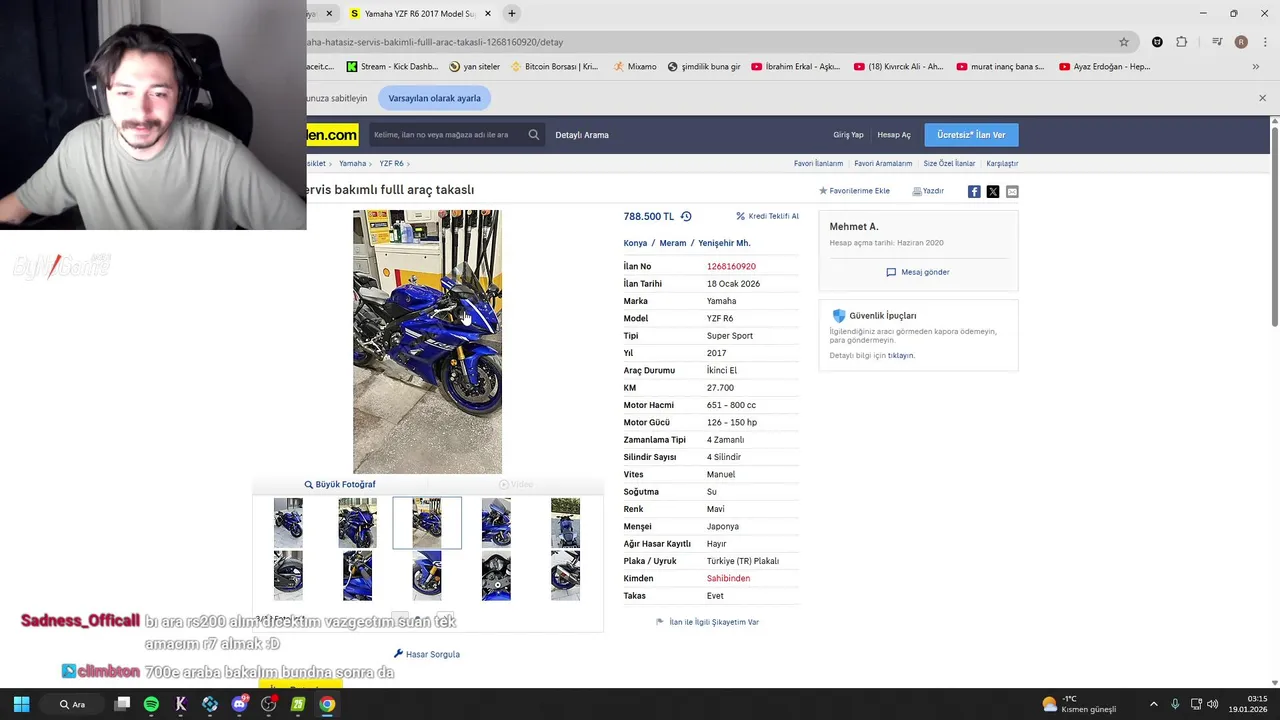Viewport: 1280px width, 720px height.
Task: Click Giriş Yap login link
Action: point(848,135)
